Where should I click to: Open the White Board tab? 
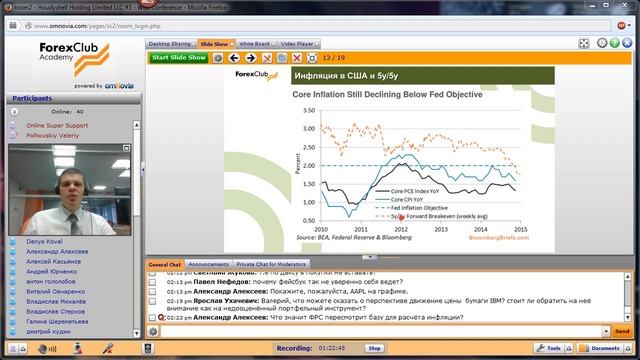tap(256, 44)
